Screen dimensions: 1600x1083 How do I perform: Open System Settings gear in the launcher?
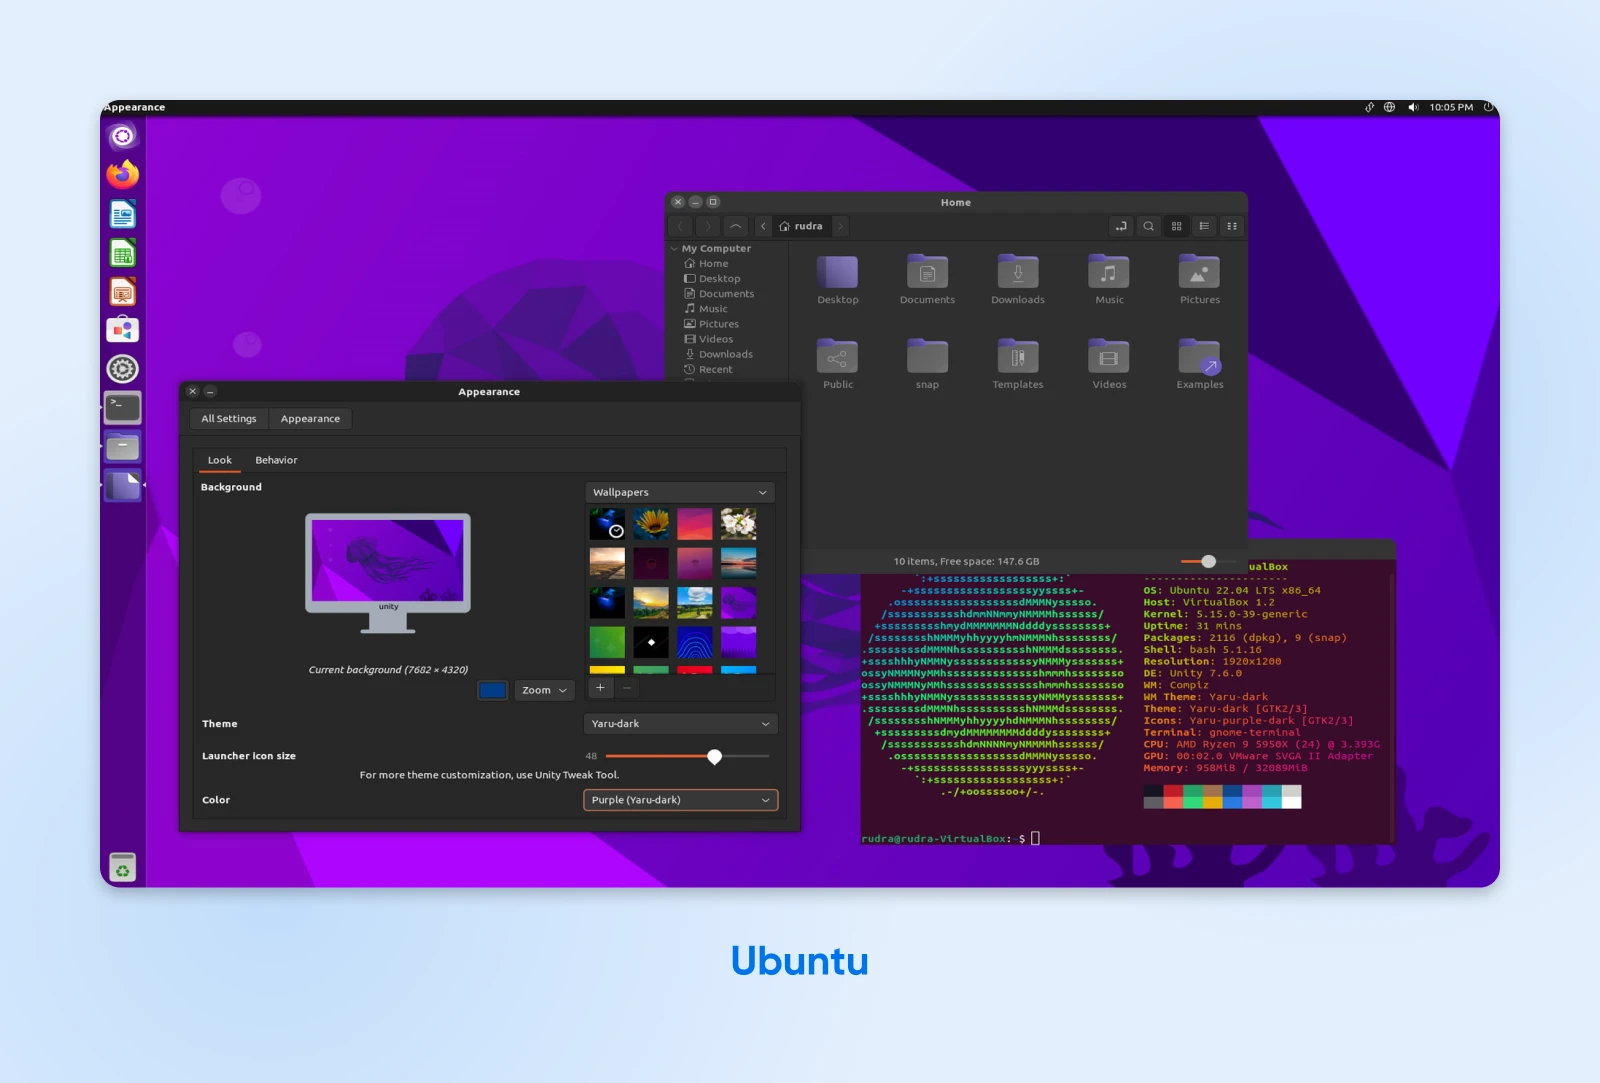(123, 369)
